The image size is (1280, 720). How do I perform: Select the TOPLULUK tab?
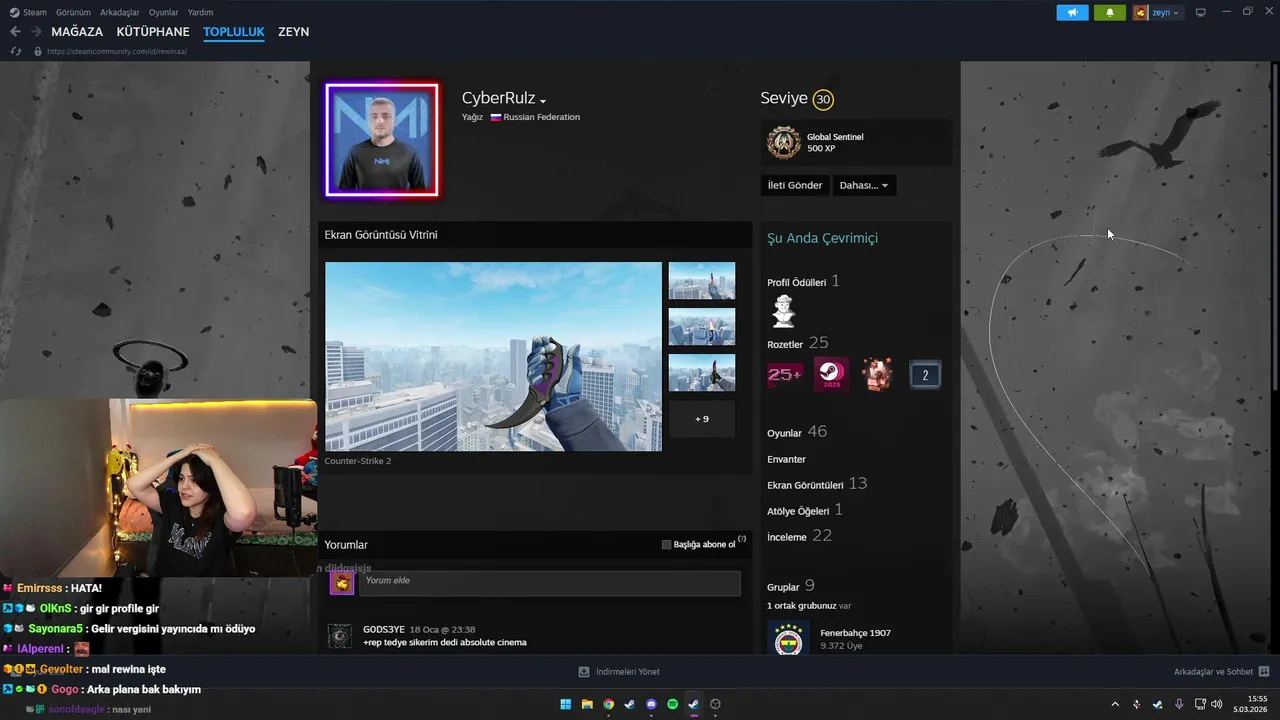click(234, 32)
